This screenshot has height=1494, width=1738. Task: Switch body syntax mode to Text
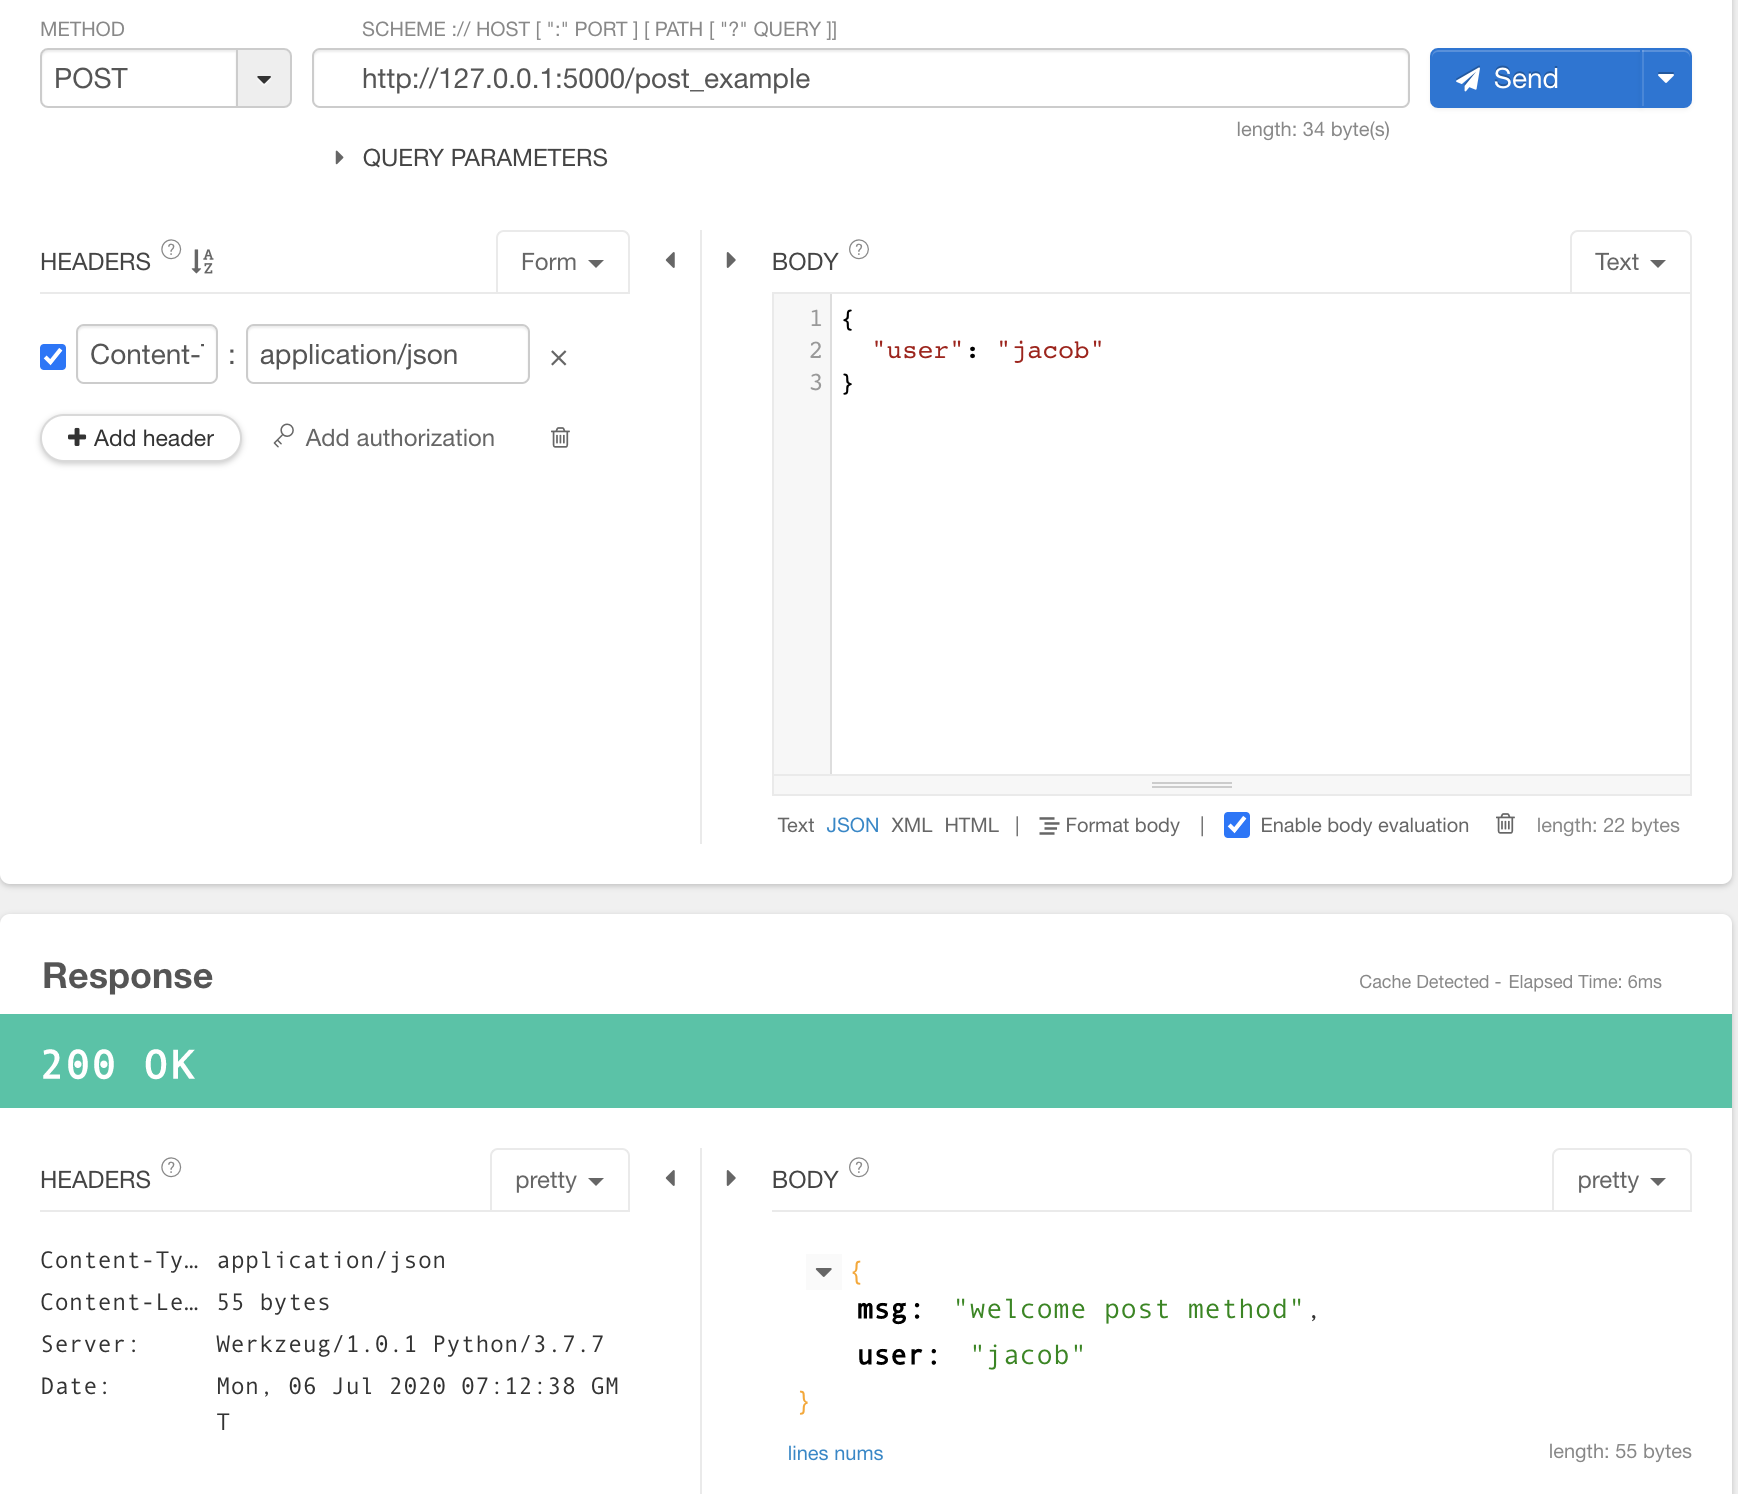coord(796,825)
